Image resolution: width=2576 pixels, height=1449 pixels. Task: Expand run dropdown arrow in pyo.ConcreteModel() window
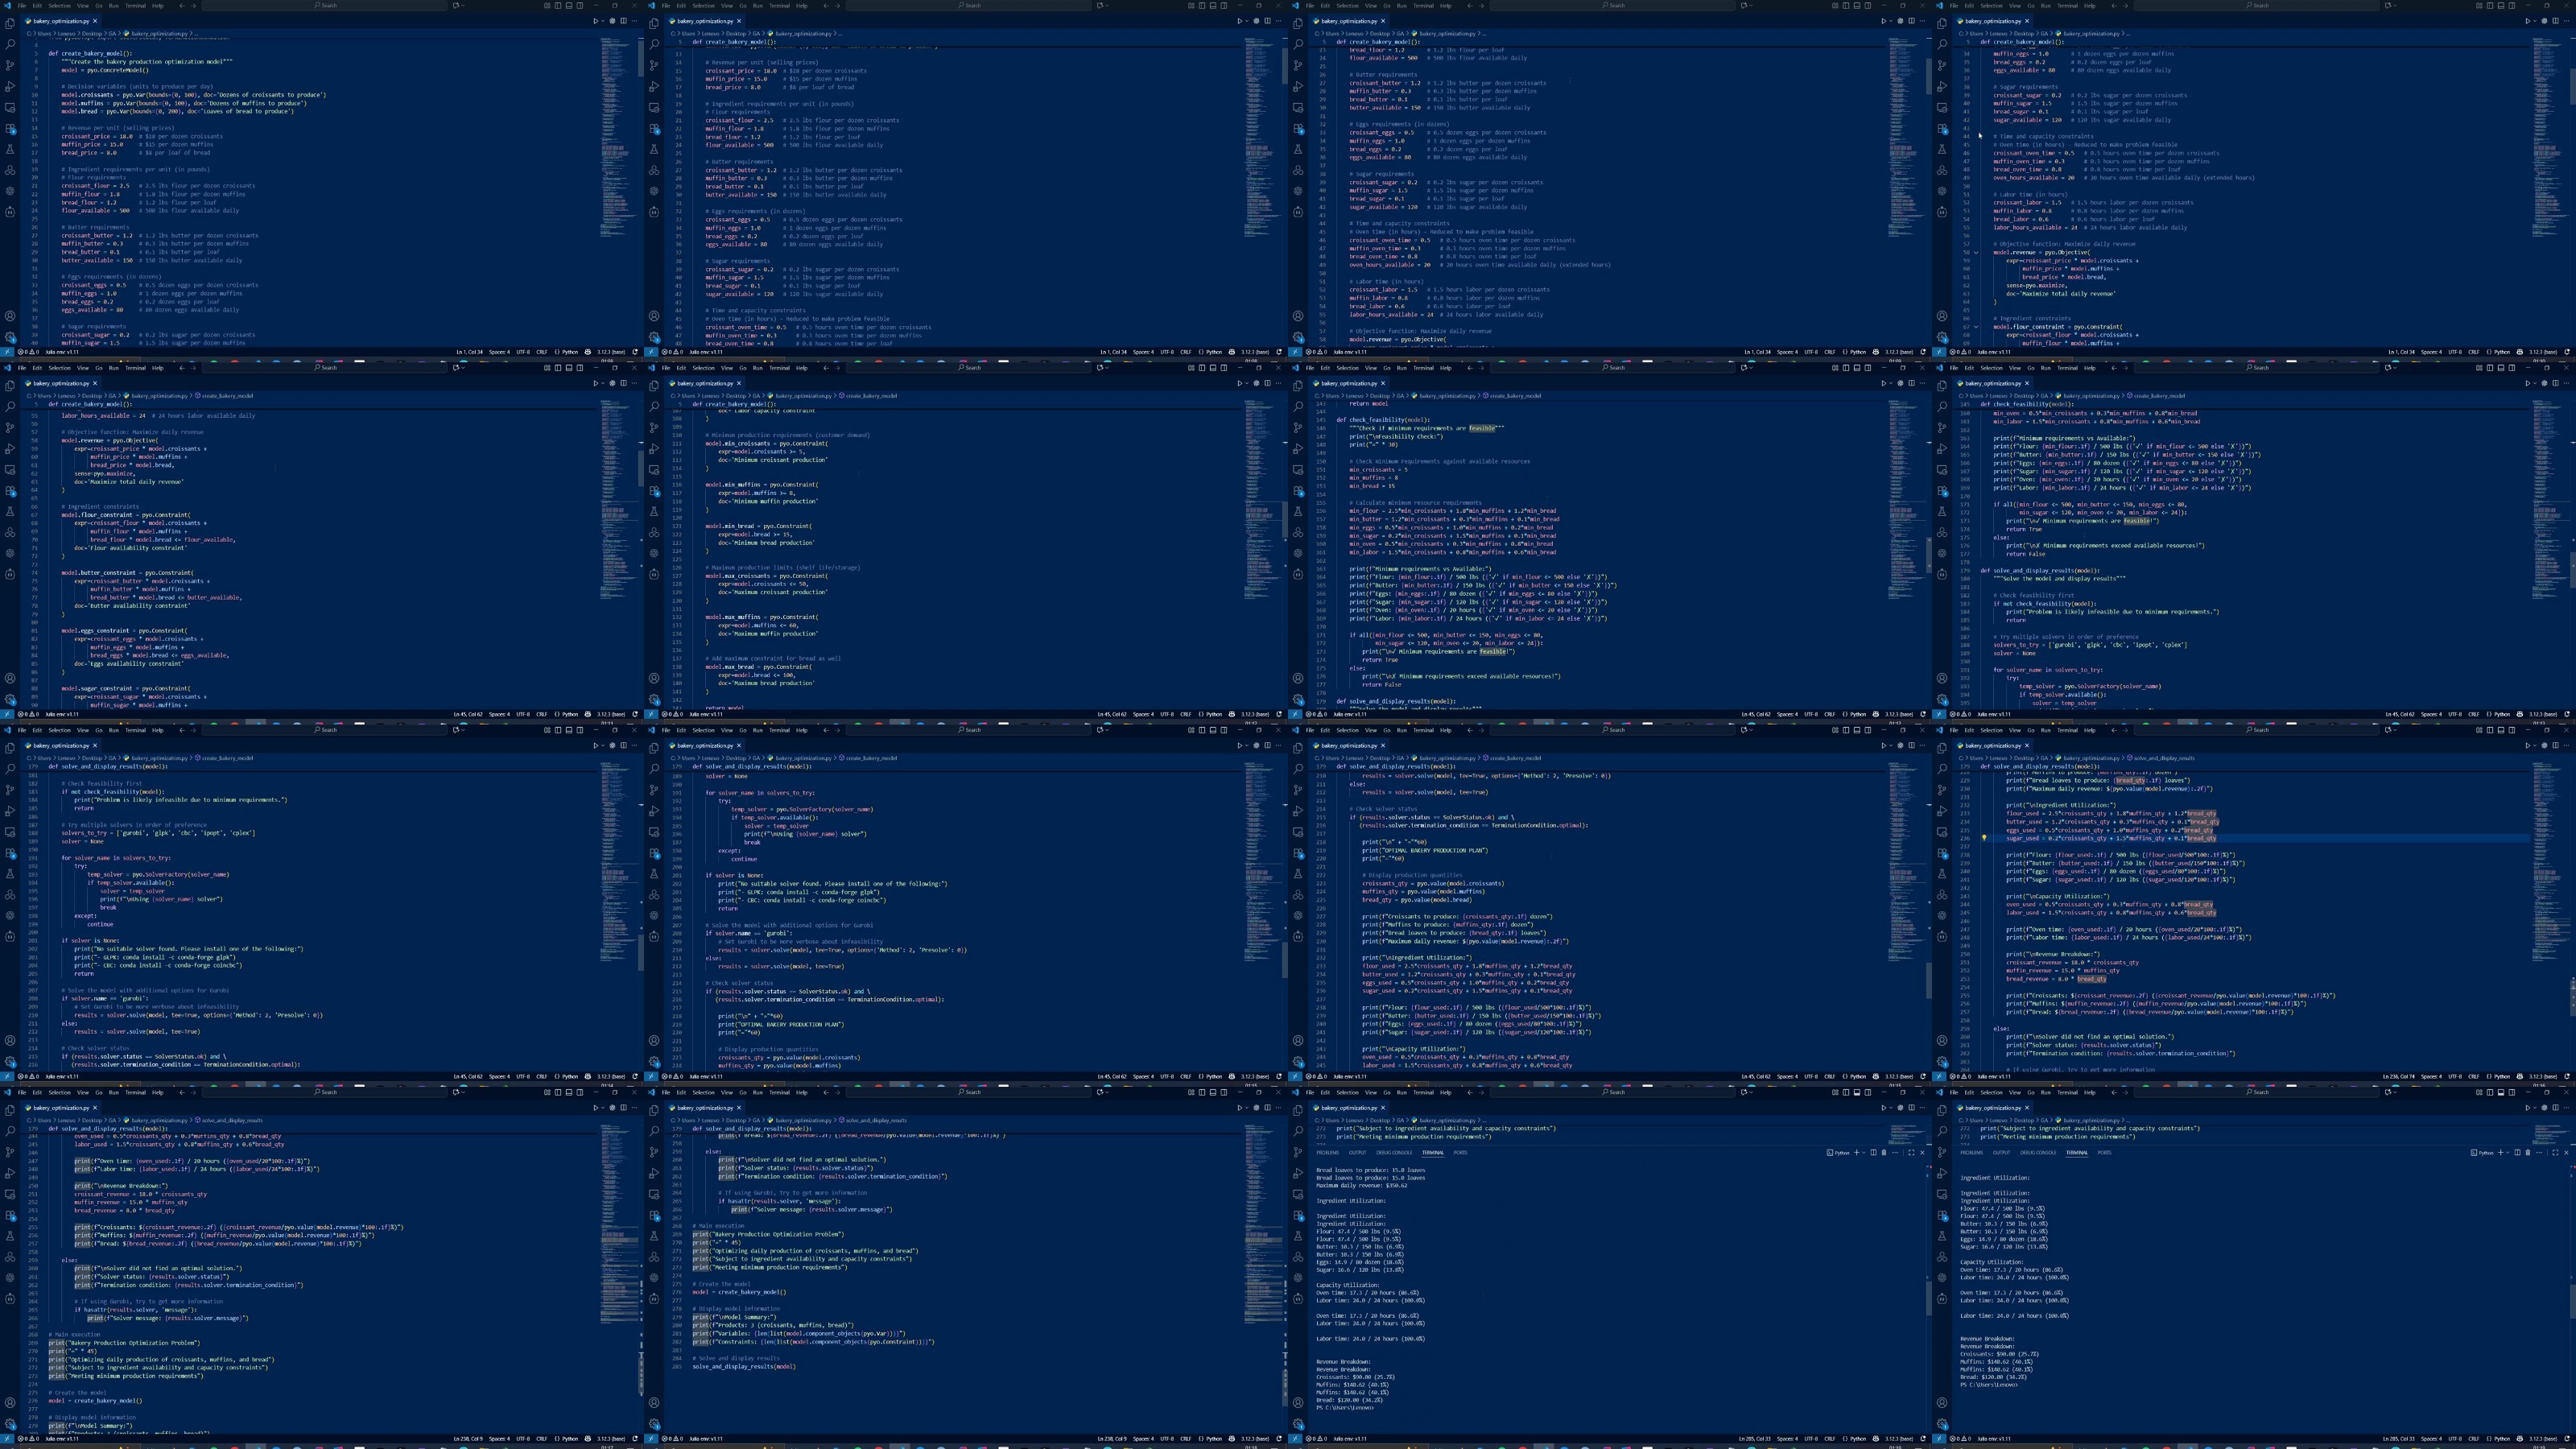(x=604, y=21)
